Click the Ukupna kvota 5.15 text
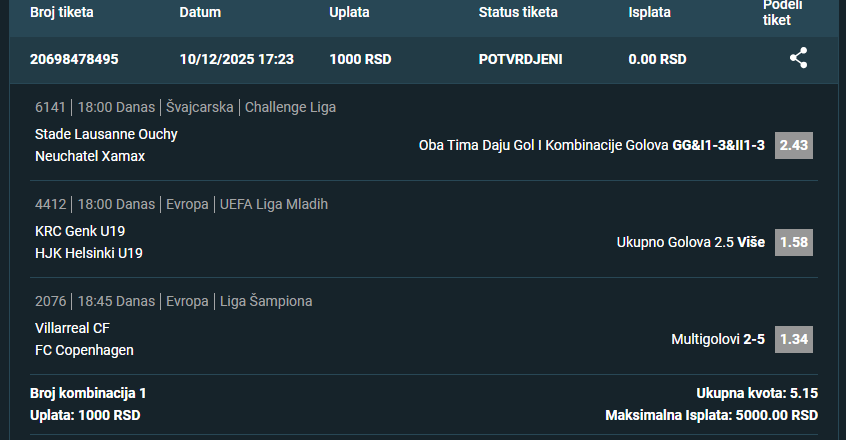The width and height of the screenshot is (846, 440). pos(757,393)
